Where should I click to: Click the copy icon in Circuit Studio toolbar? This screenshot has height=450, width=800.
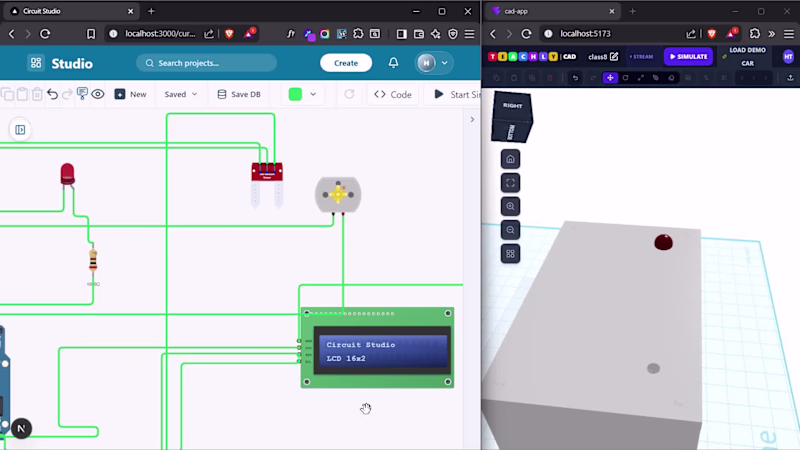click(x=8, y=94)
